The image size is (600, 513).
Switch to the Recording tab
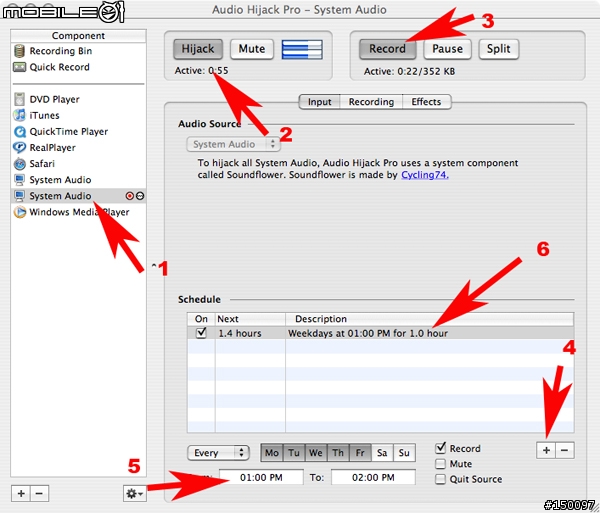(371, 102)
